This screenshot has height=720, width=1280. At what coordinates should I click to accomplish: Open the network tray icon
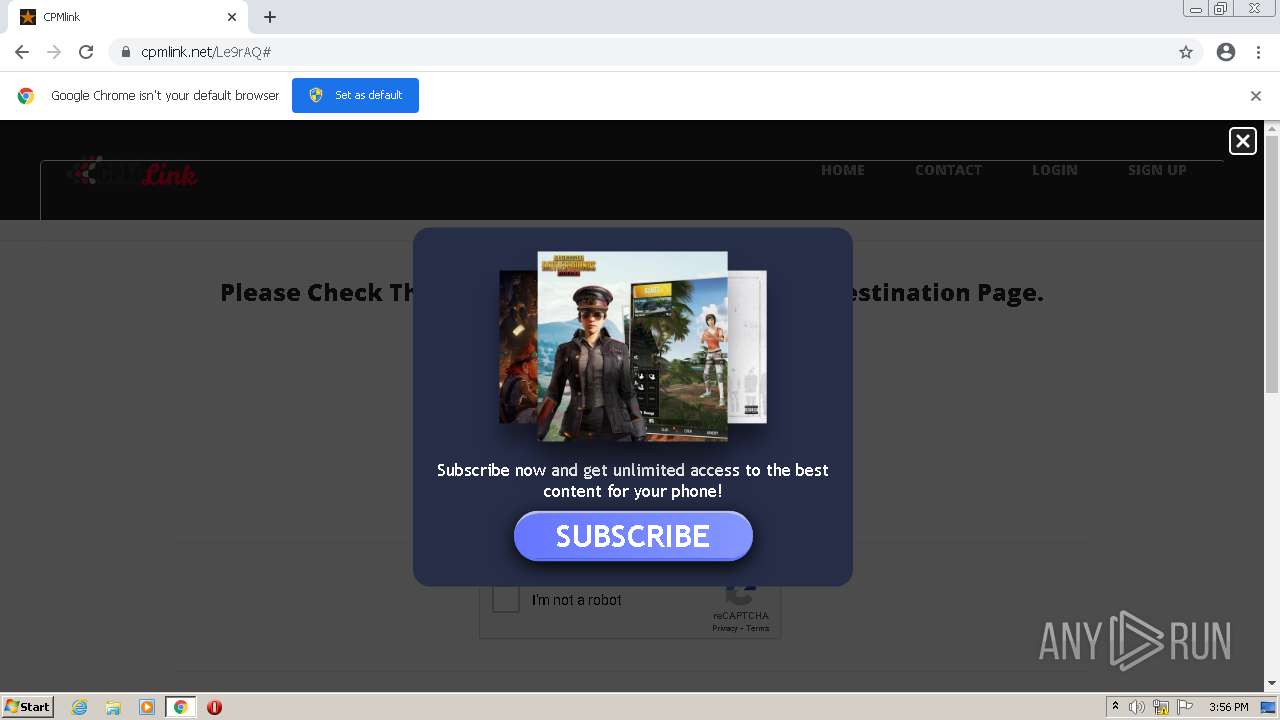(1161, 707)
